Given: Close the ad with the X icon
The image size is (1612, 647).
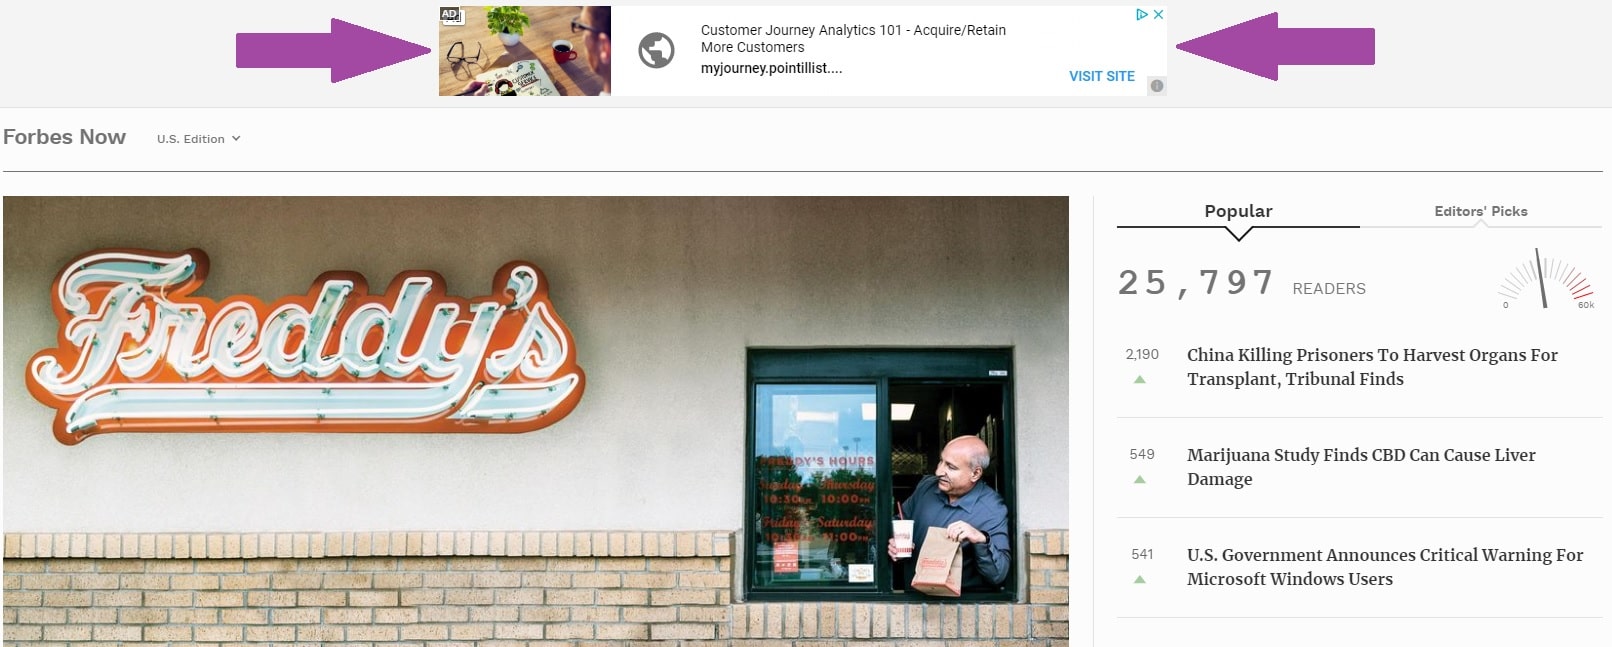Looking at the screenshot, I should click(x=1158, y=15).
